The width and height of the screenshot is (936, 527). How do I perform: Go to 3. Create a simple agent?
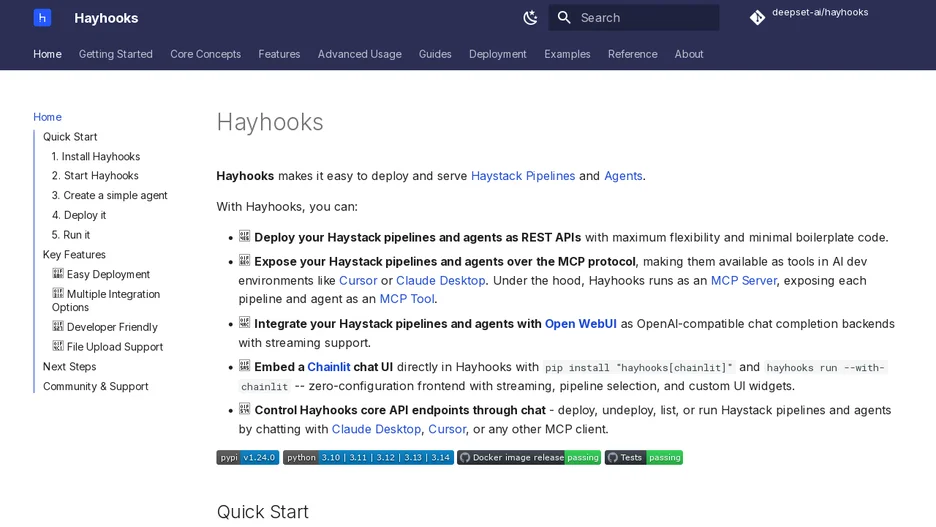(109, 195)
